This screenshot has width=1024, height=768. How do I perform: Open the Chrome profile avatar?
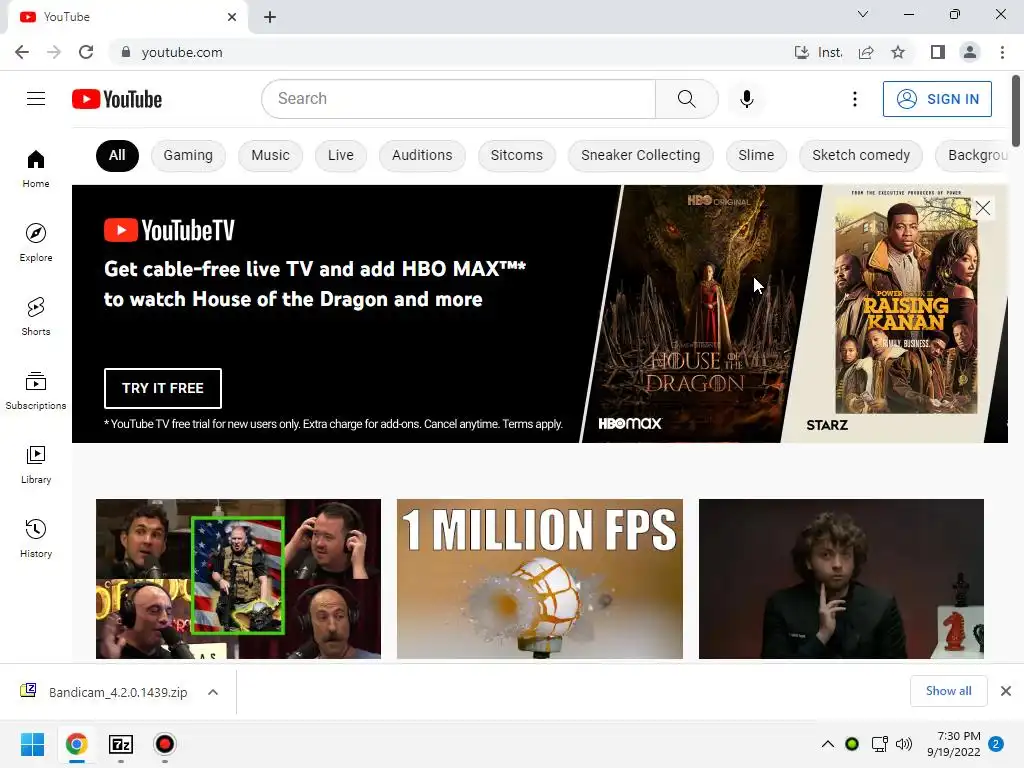pos(970,52)
